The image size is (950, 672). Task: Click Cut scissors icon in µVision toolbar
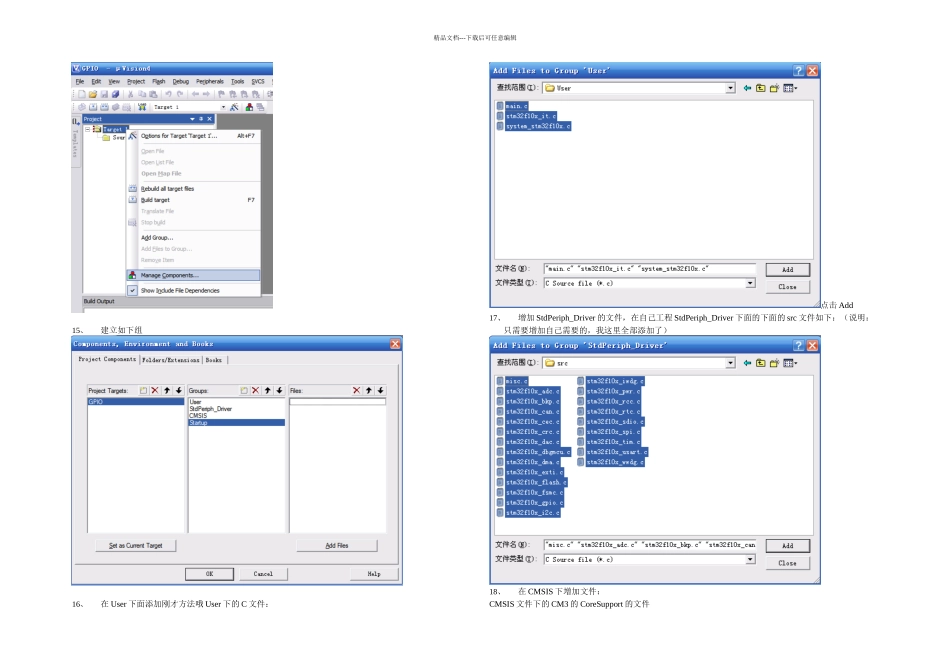130,95
